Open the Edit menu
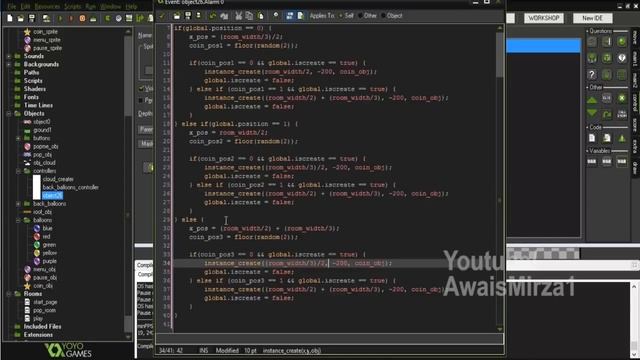The image size is (640, 360). [x=25, y=7]
